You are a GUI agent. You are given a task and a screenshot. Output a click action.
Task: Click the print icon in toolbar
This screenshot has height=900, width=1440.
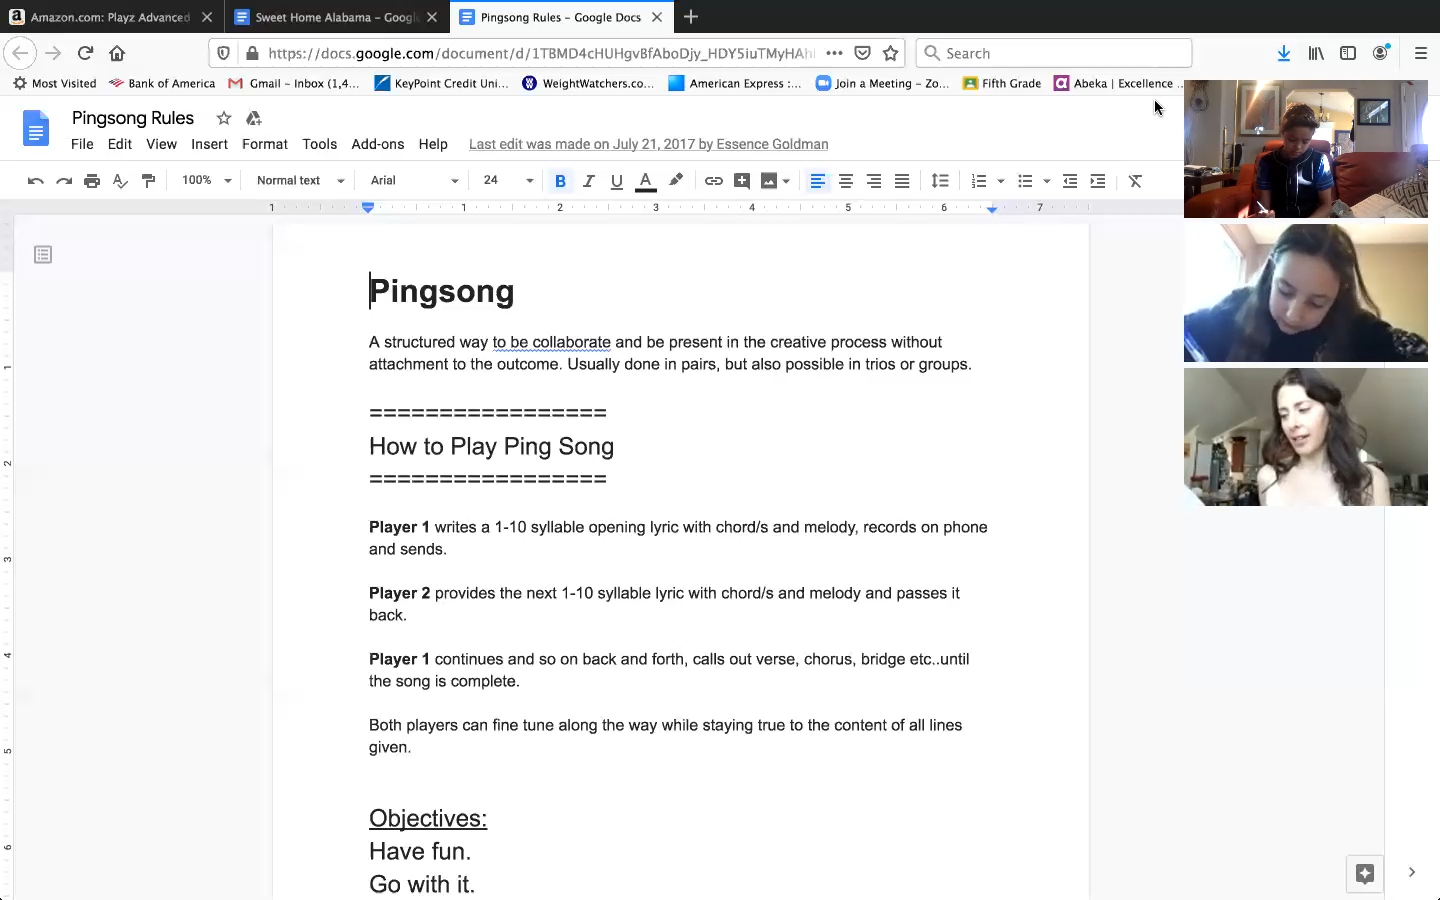point(92,181)
